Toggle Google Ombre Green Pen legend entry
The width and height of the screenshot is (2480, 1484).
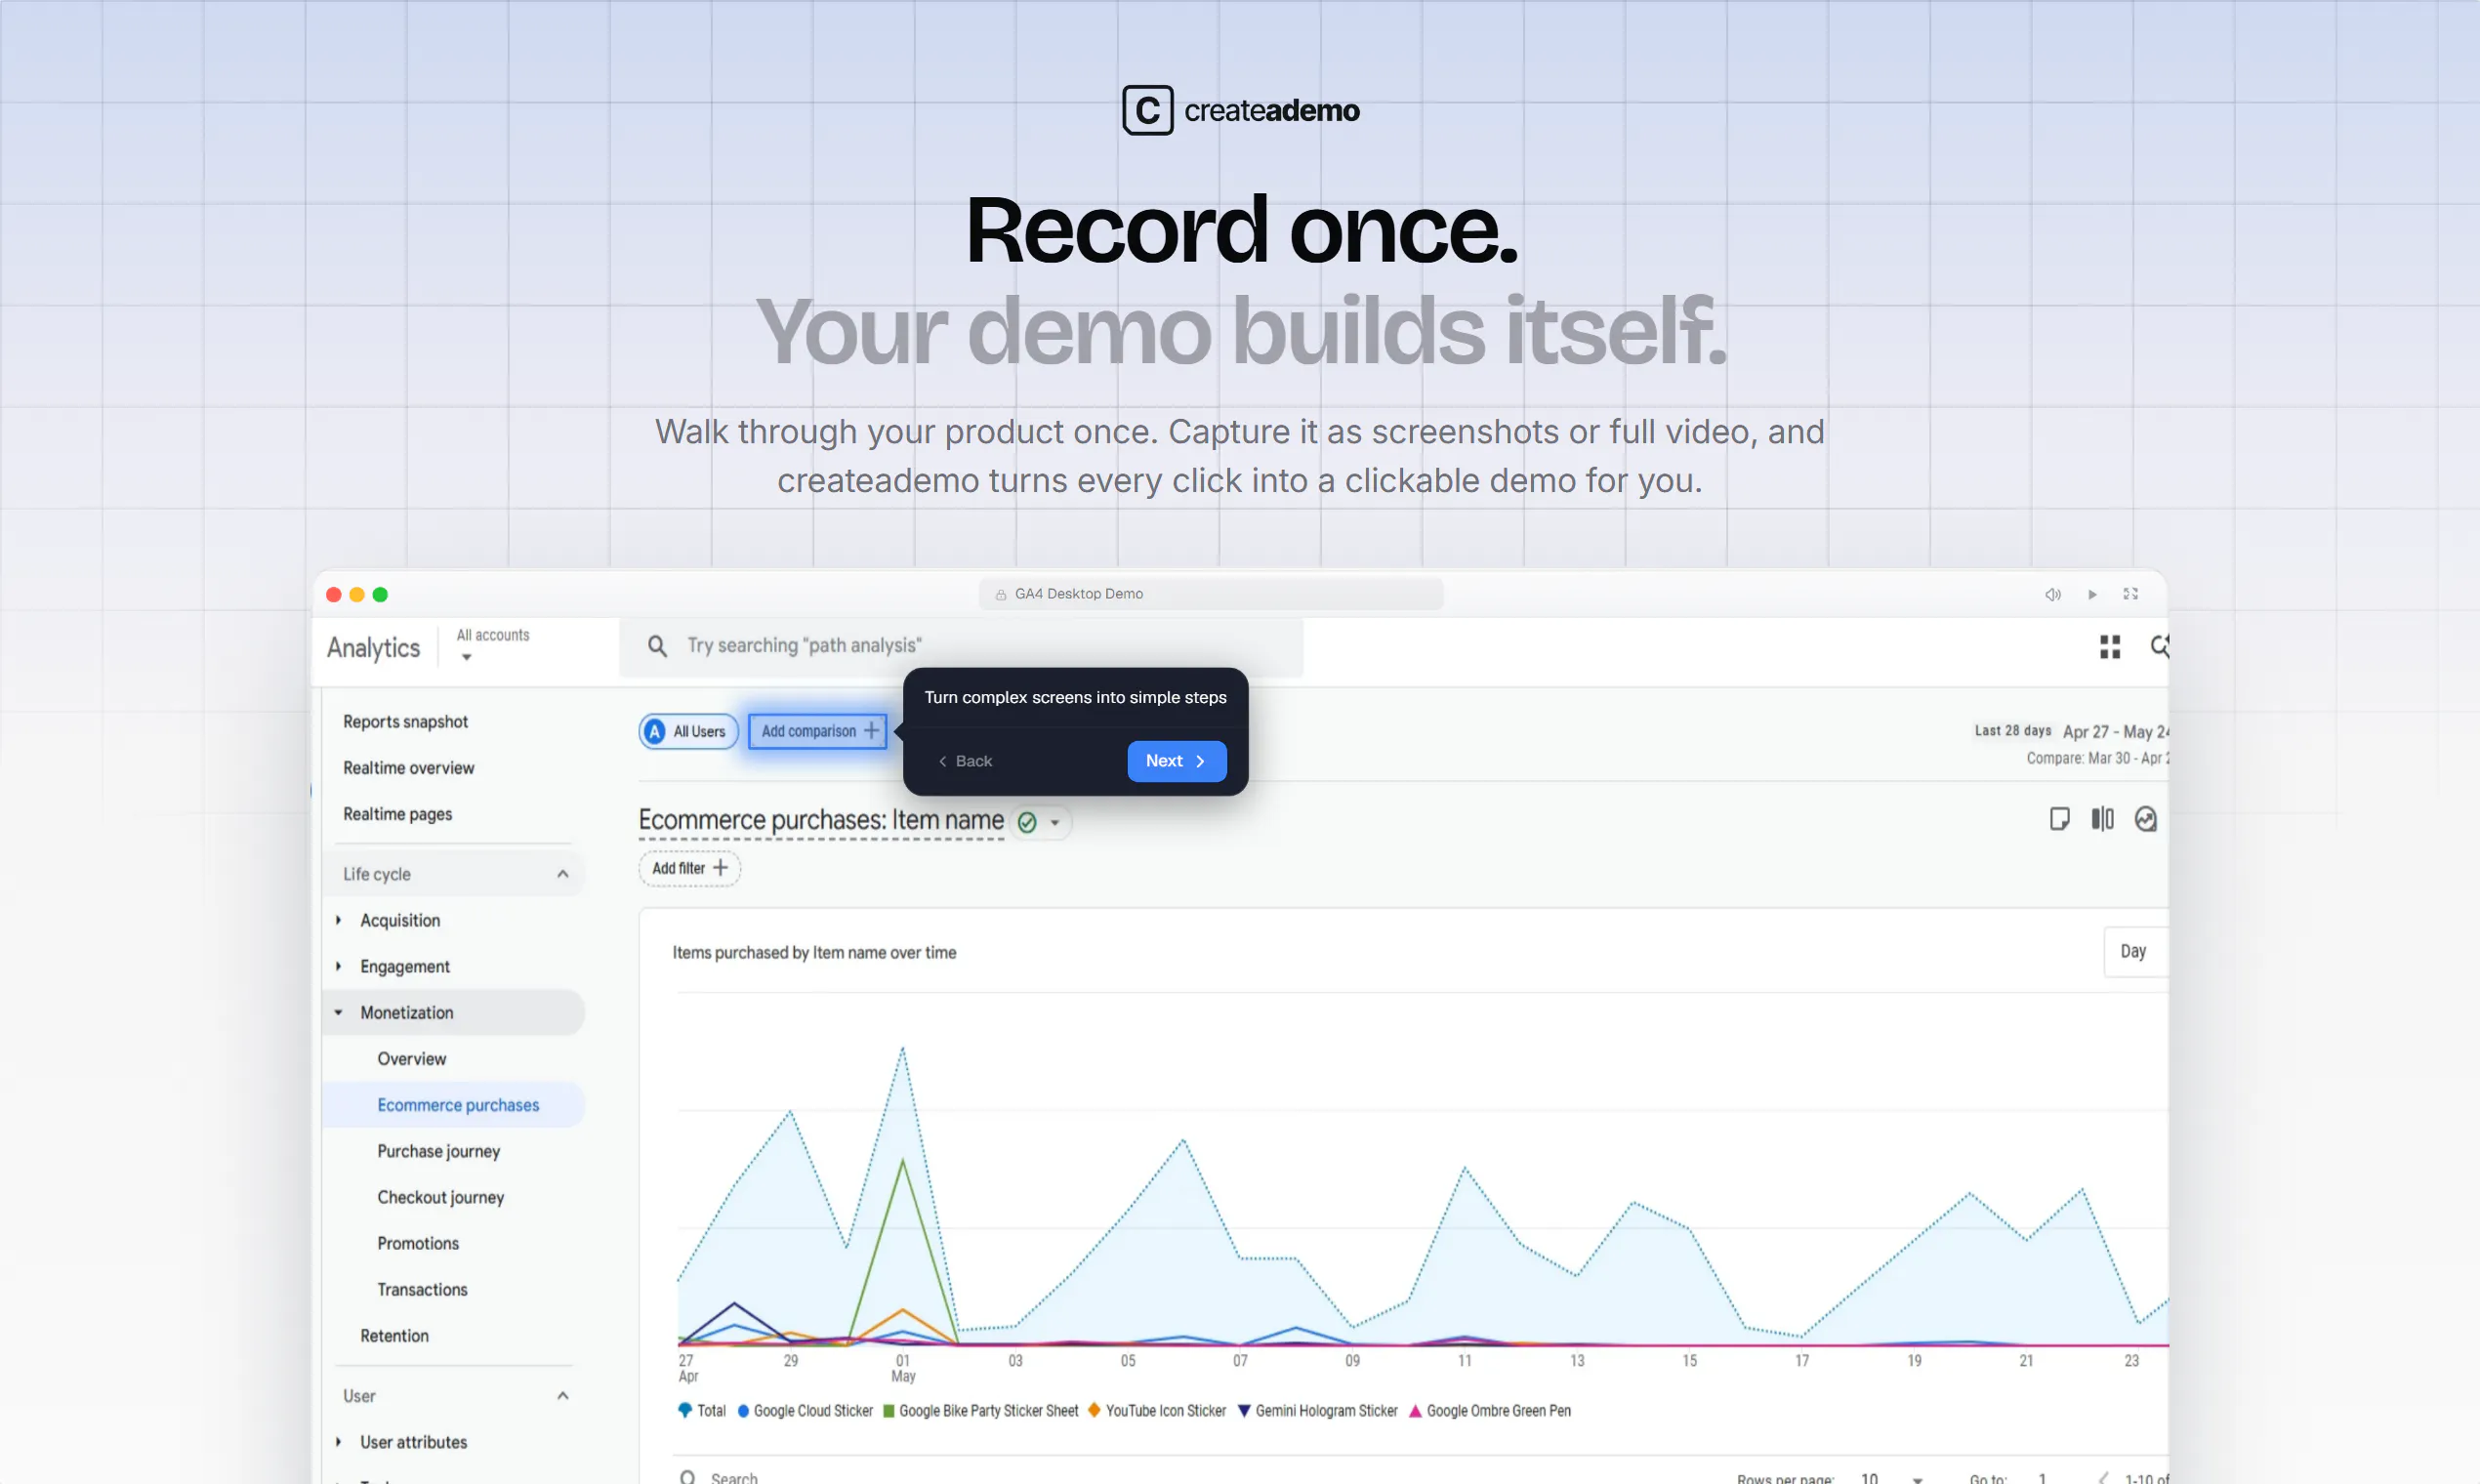(1490, 1411)
